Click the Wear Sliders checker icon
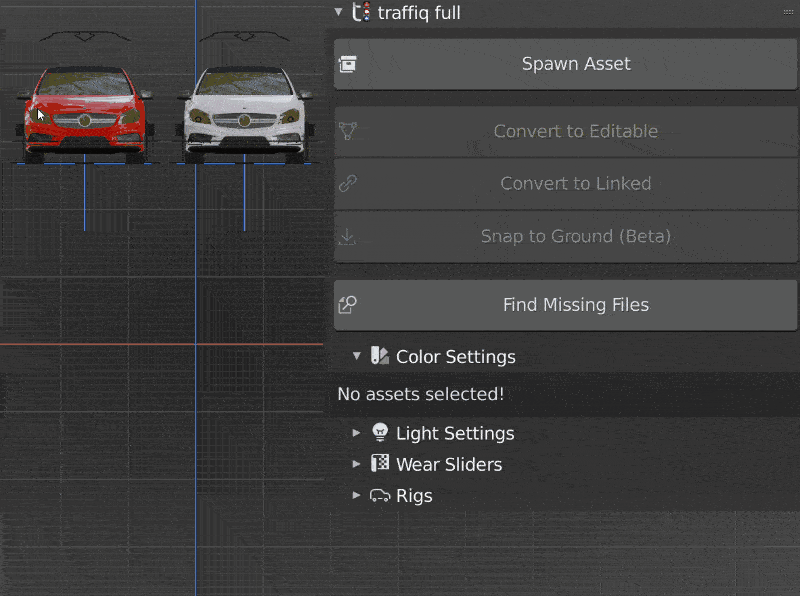 (380, 463)
